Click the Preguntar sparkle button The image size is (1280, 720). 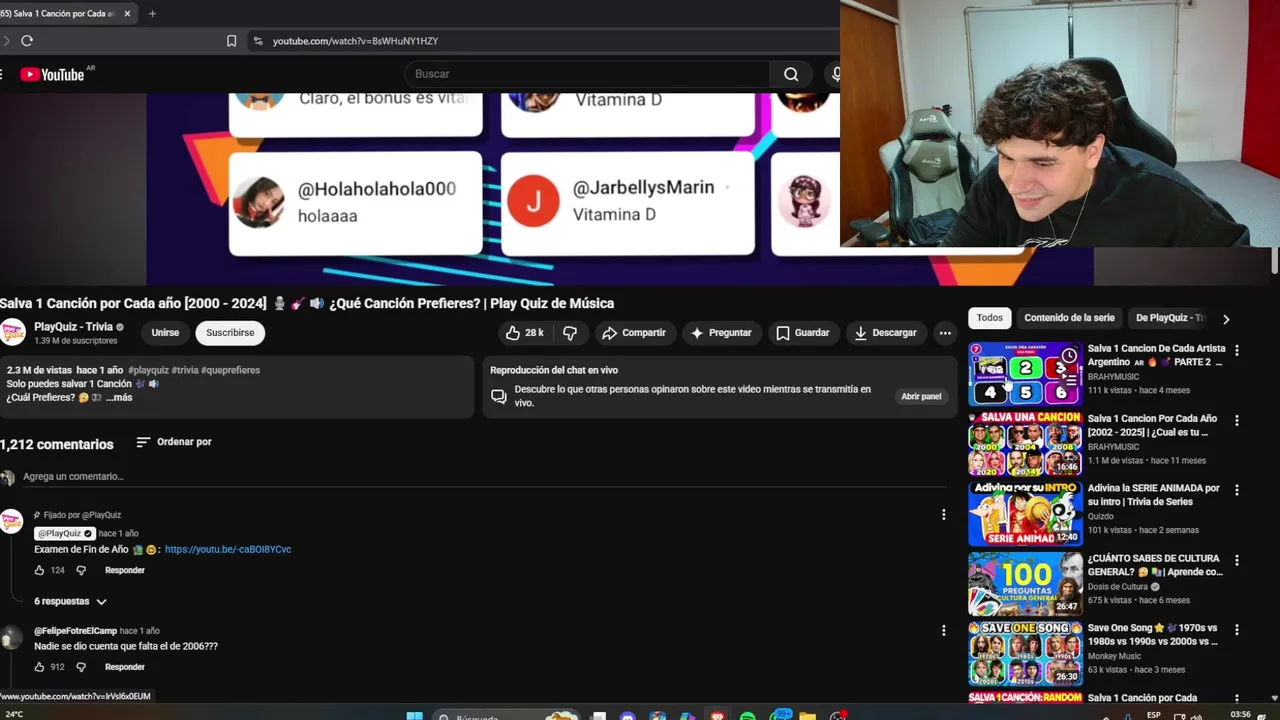[x=721, y=333]
